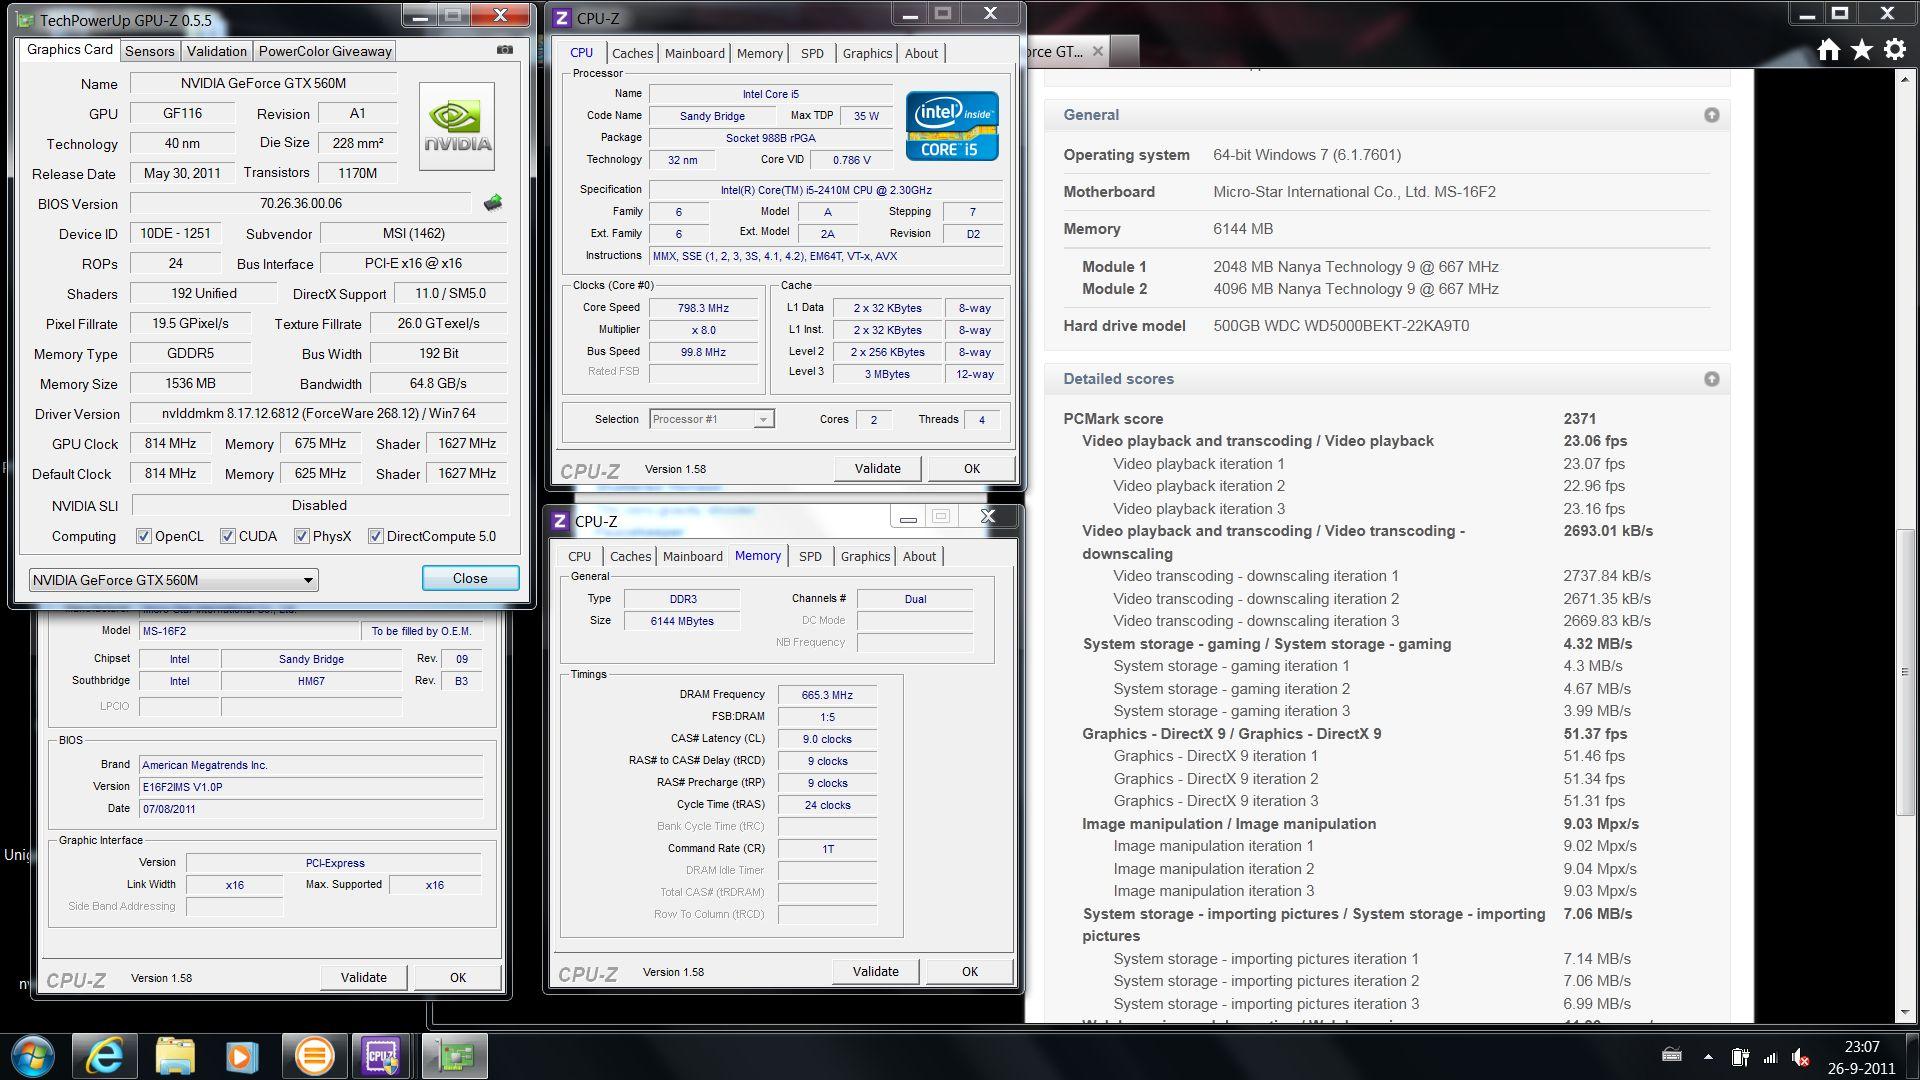The height and width of the screenshot is (1080, 1920).
Task: Click the BIOS Version field 70.26.36.00.06
Action: click(300, 203)
